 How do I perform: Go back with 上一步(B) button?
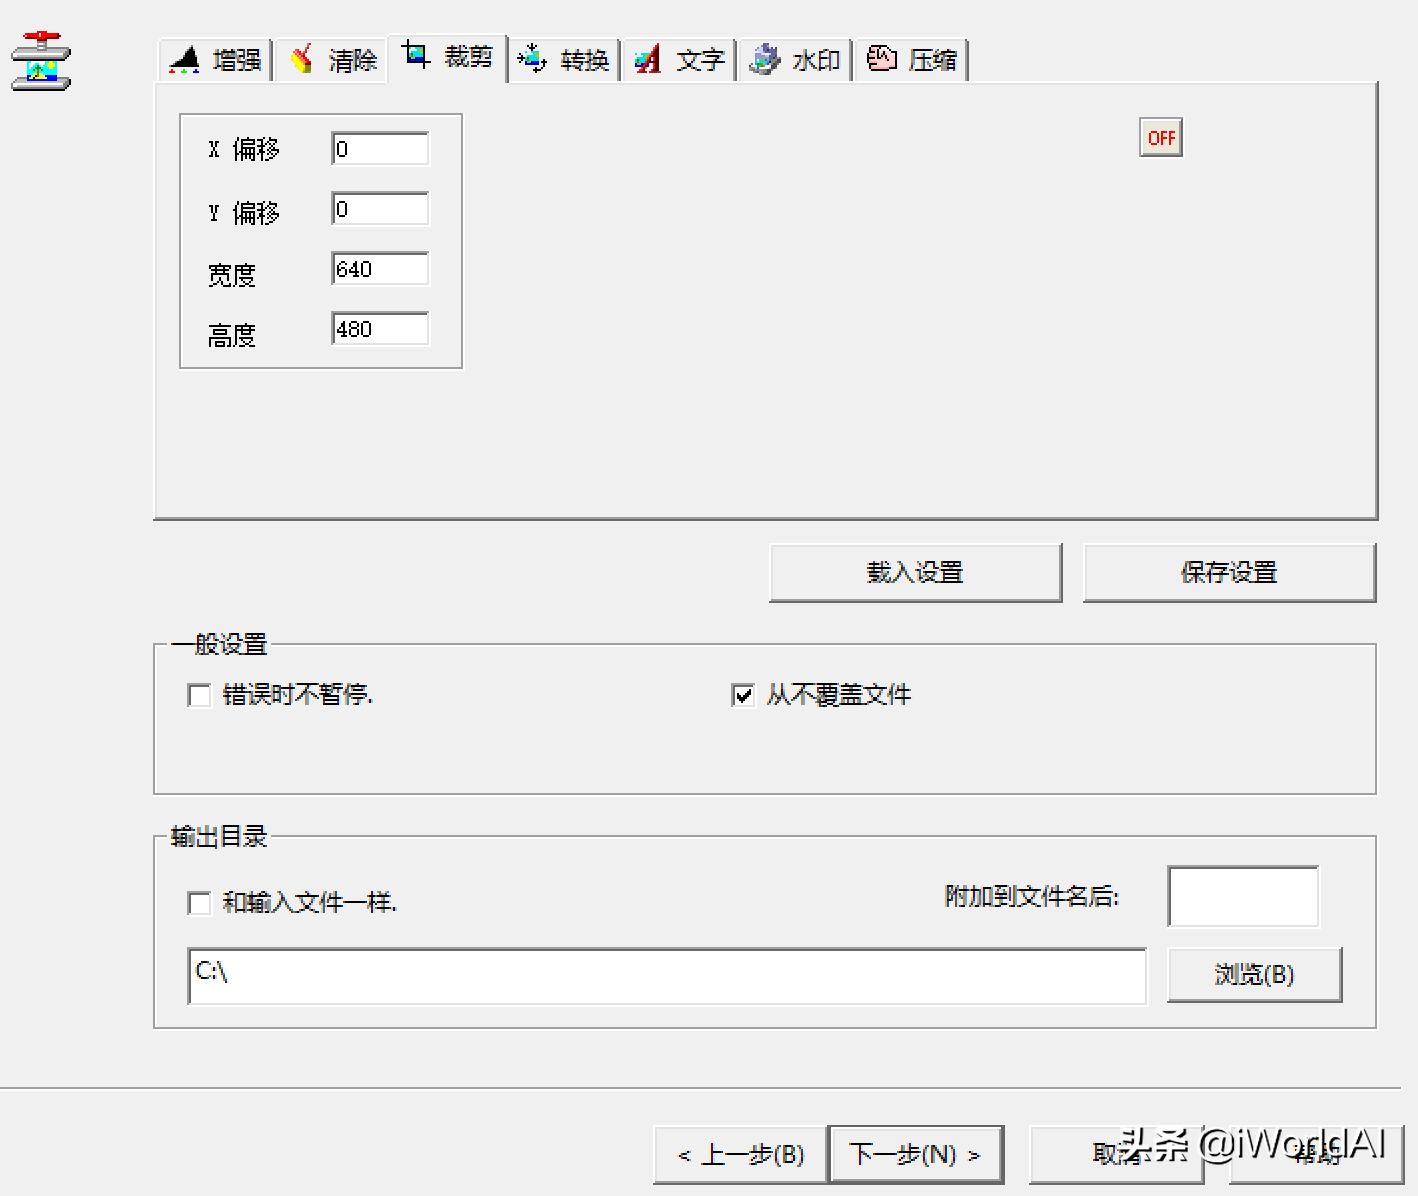(x=740, y=1155)
